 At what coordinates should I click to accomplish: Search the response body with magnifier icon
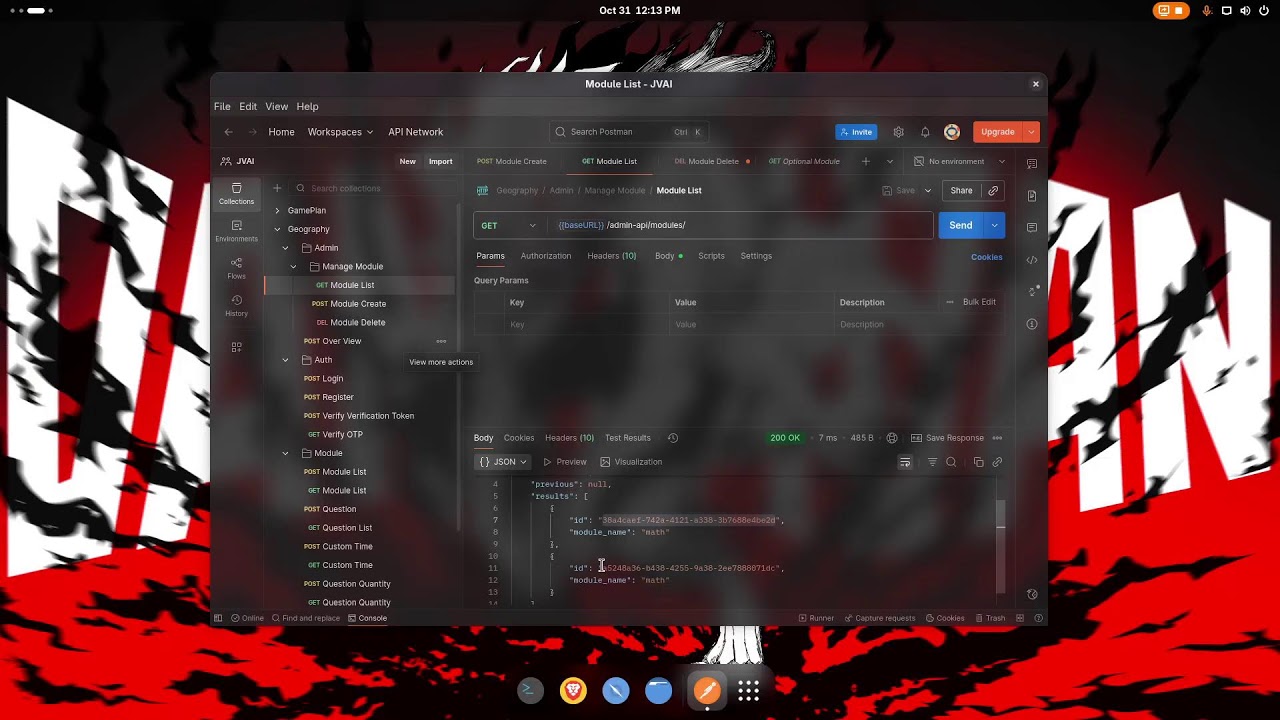[951, 462]
